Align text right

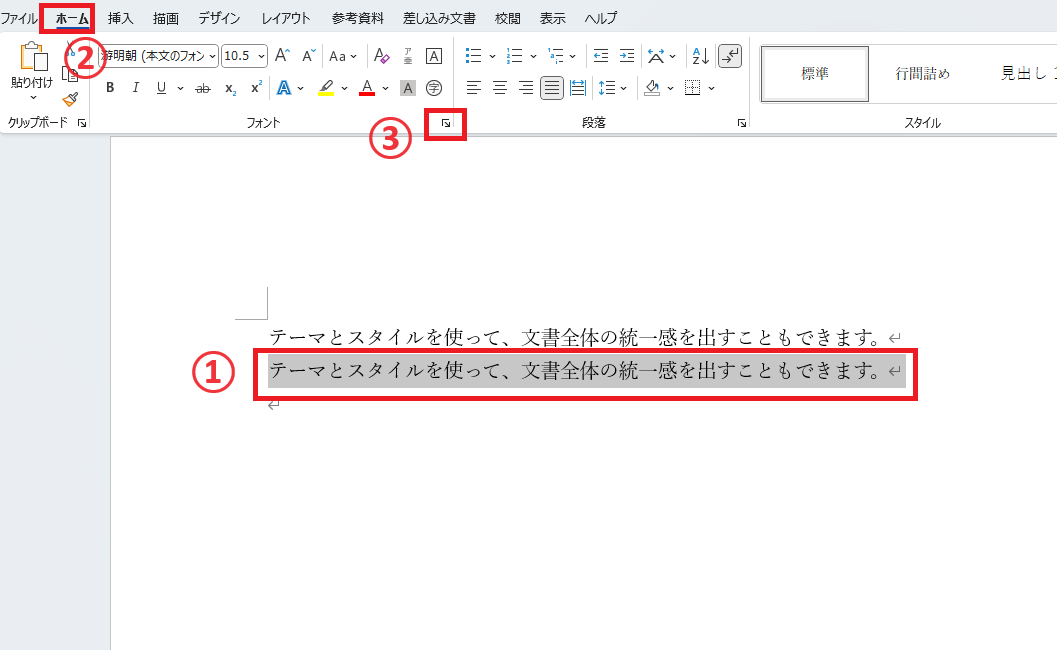point(526,88)
